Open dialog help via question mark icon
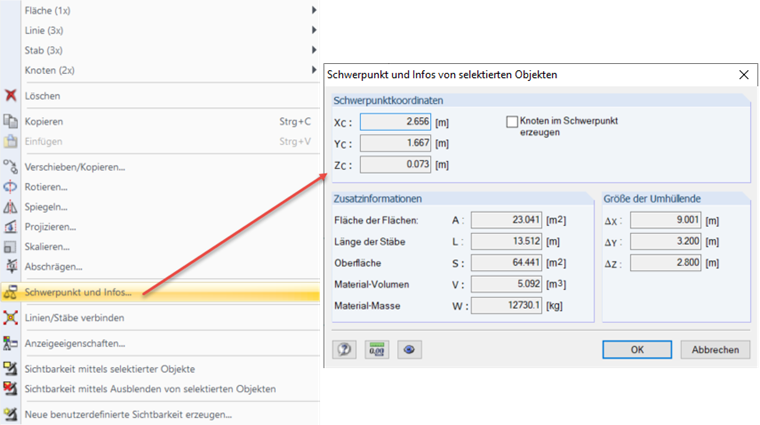The height and width of the screenshot is (425, 760). click(344, 349)
